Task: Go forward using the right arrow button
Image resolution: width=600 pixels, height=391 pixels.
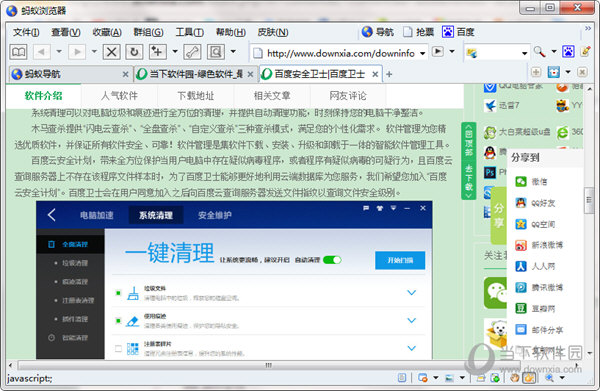Action: pos(77,52)
